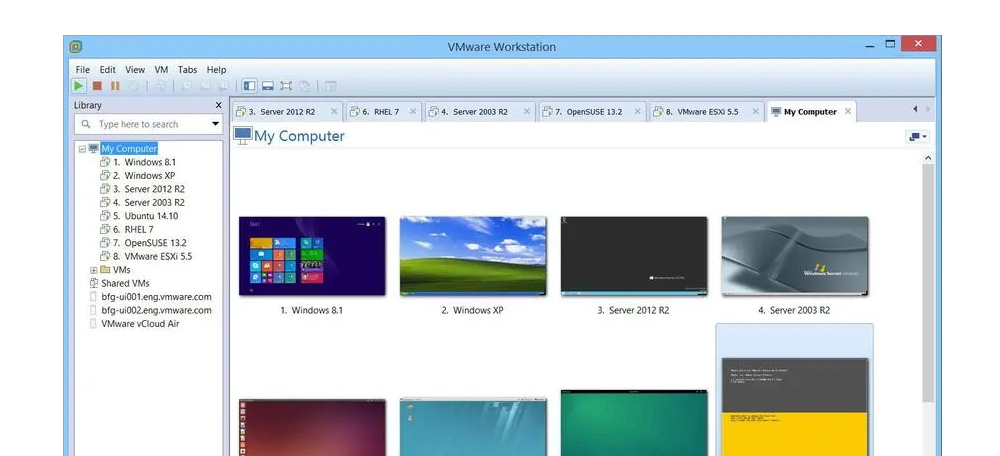The height and width of the screenshot is (456, 1000).
Task: Close the Library panel with X
Action: pyautogui.click(x=218, y=105)
